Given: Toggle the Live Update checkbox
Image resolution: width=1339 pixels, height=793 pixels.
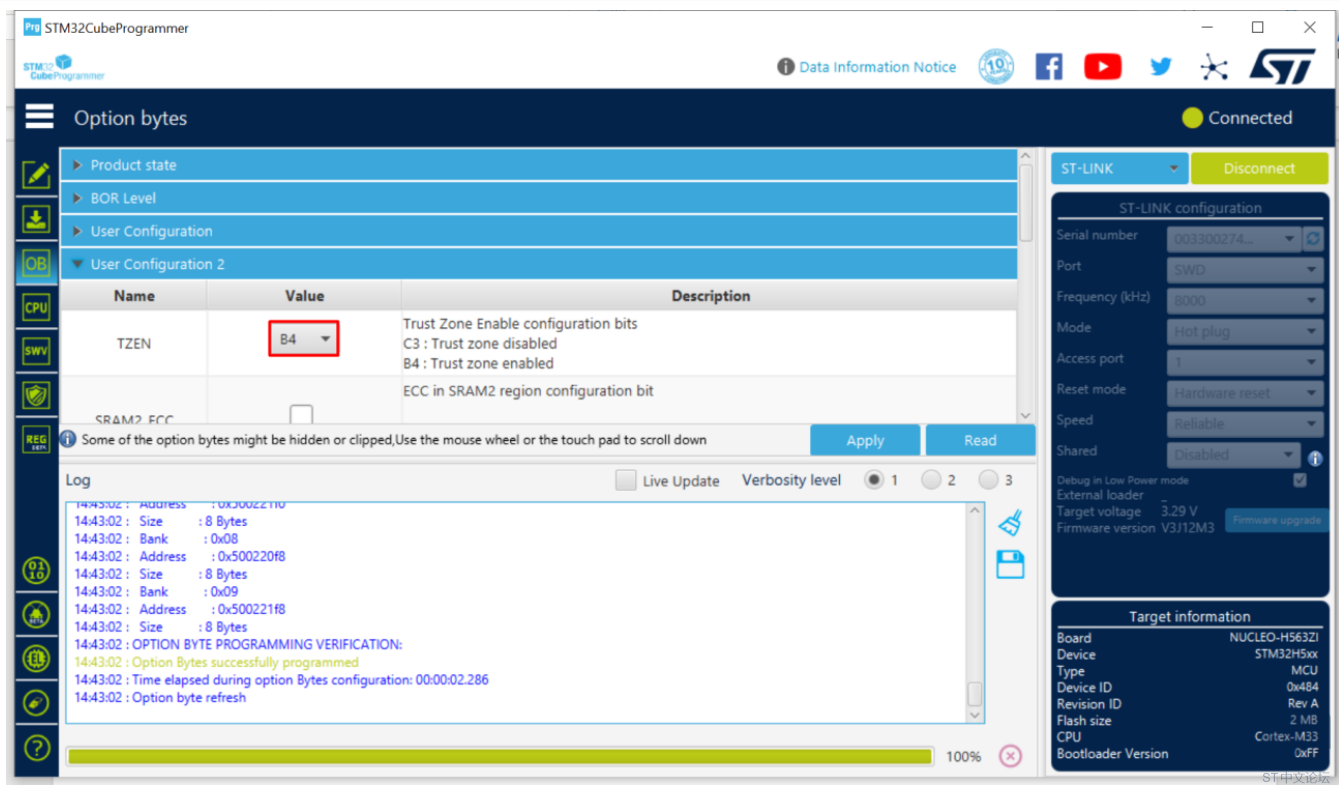Looking at the screenshot, I should (x=626, y=480).
